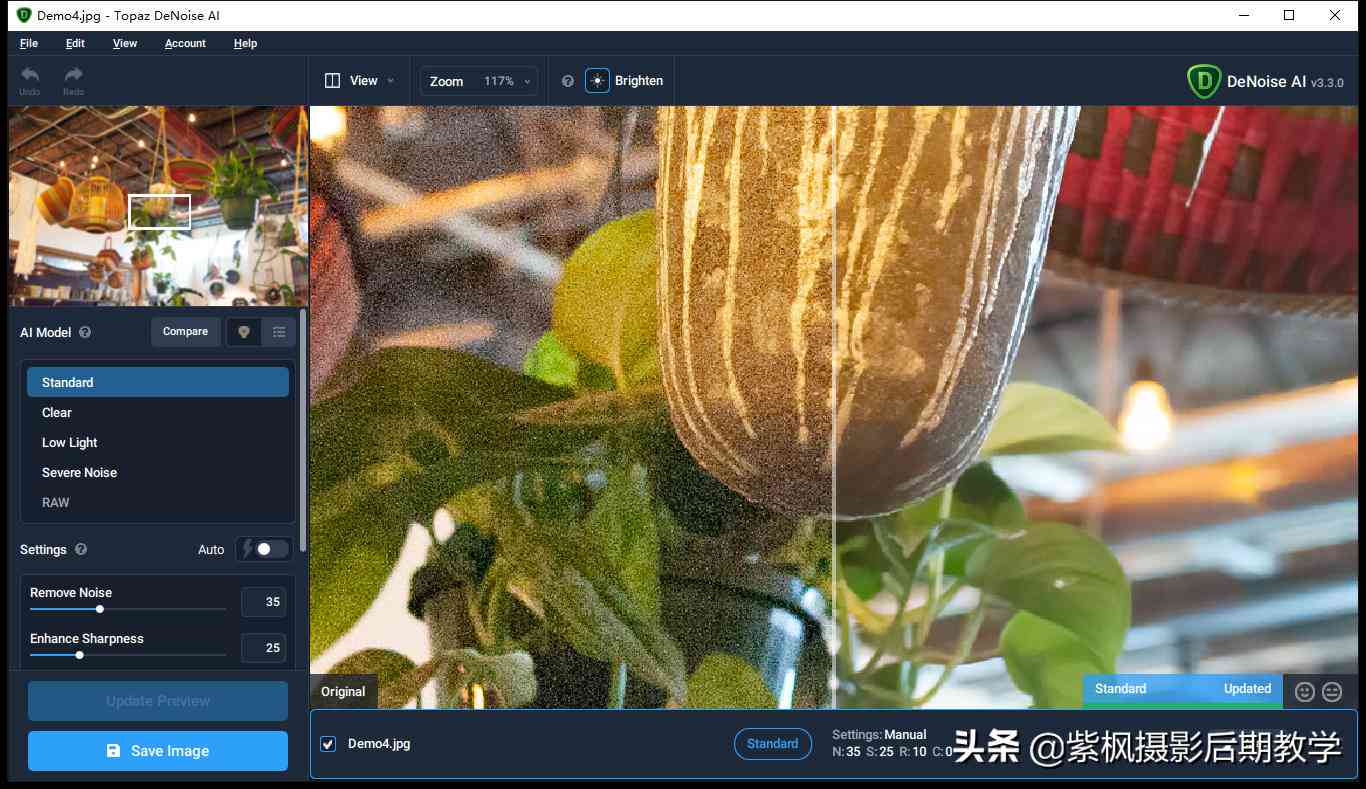Click the Brighten sun icon
Viewport: 1366px width, 789px height.
(x=597, y=81)
